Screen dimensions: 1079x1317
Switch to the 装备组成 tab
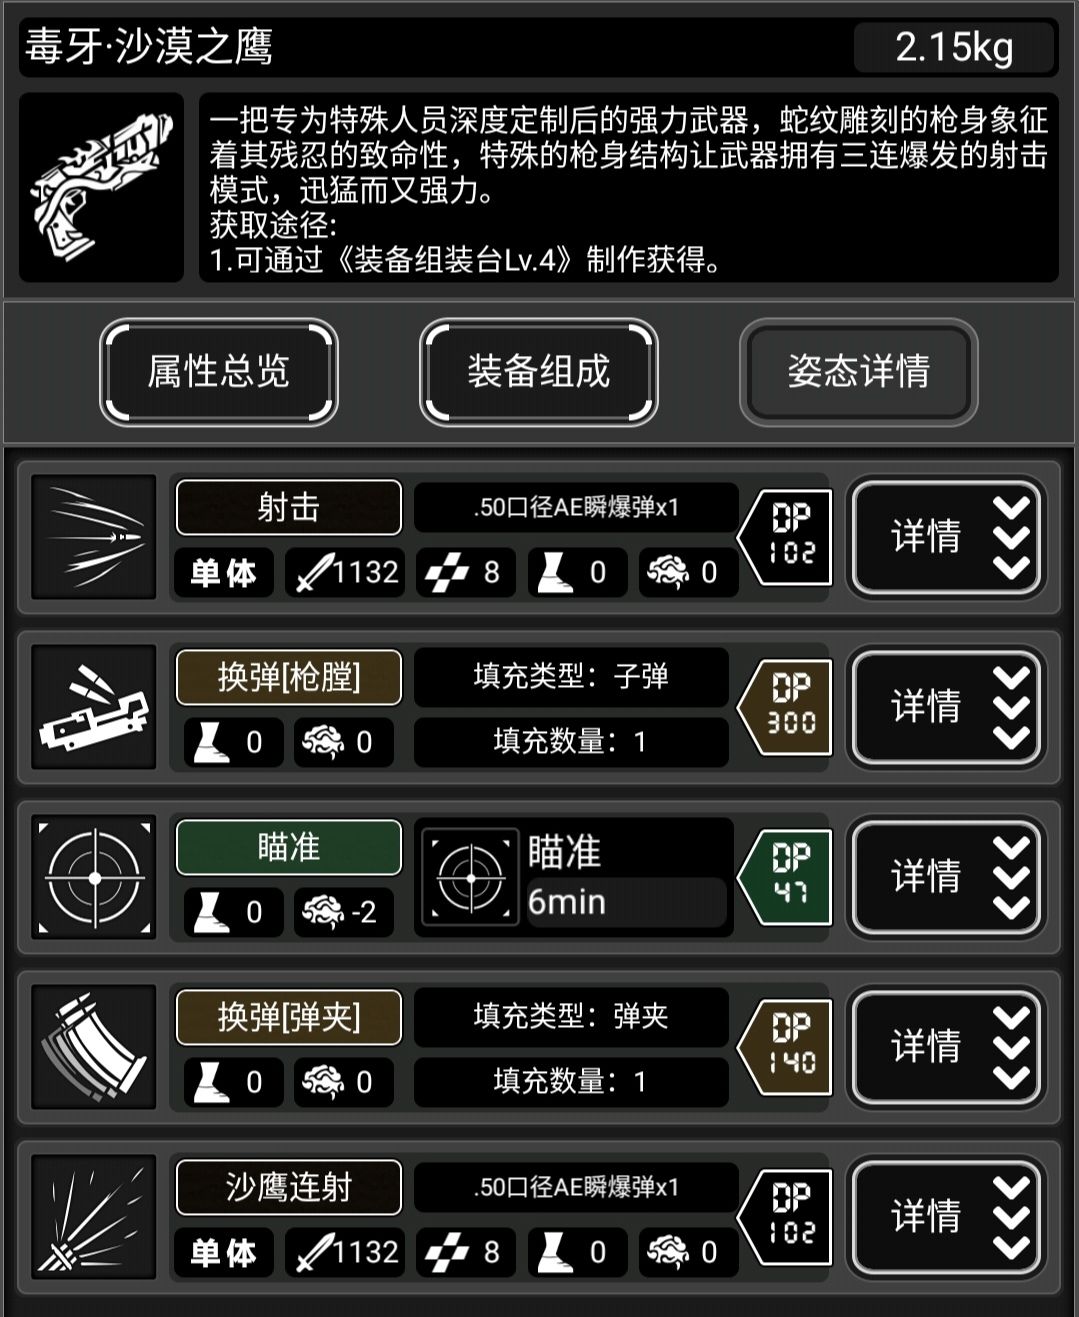(x=539, y=372)
